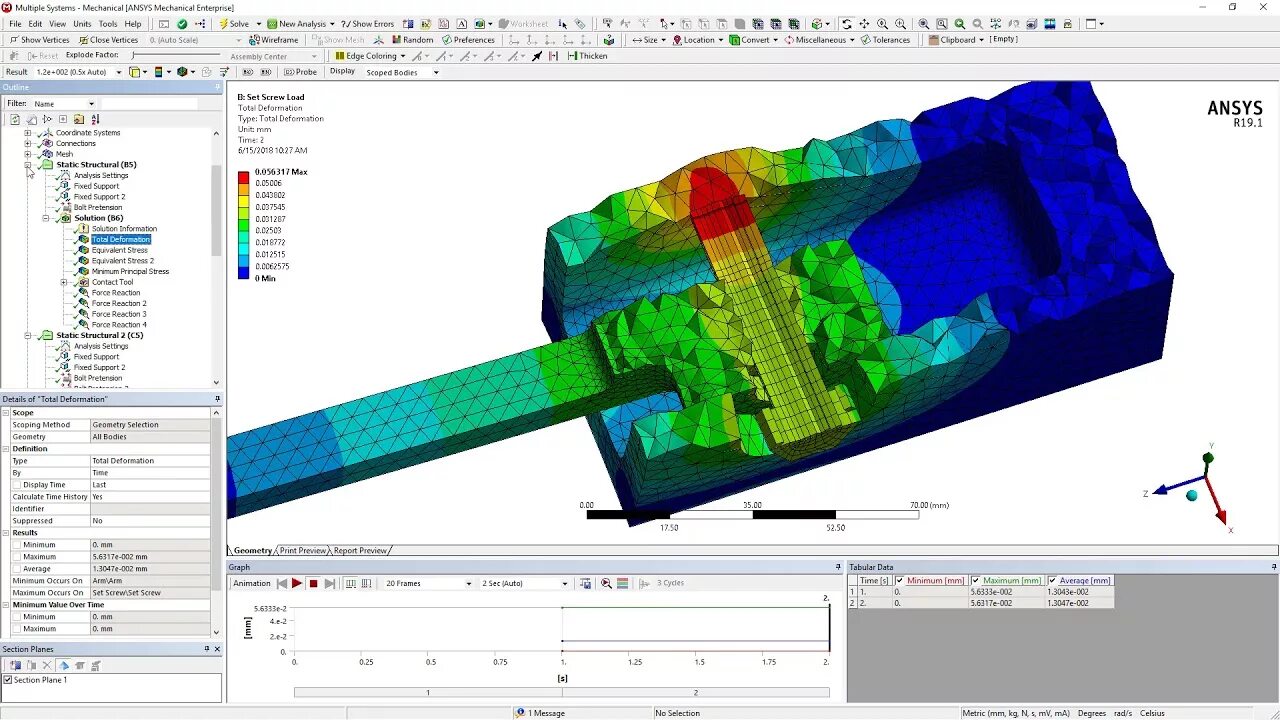
Task: Select Equivalent Stress result in tree
Action: 119,250
